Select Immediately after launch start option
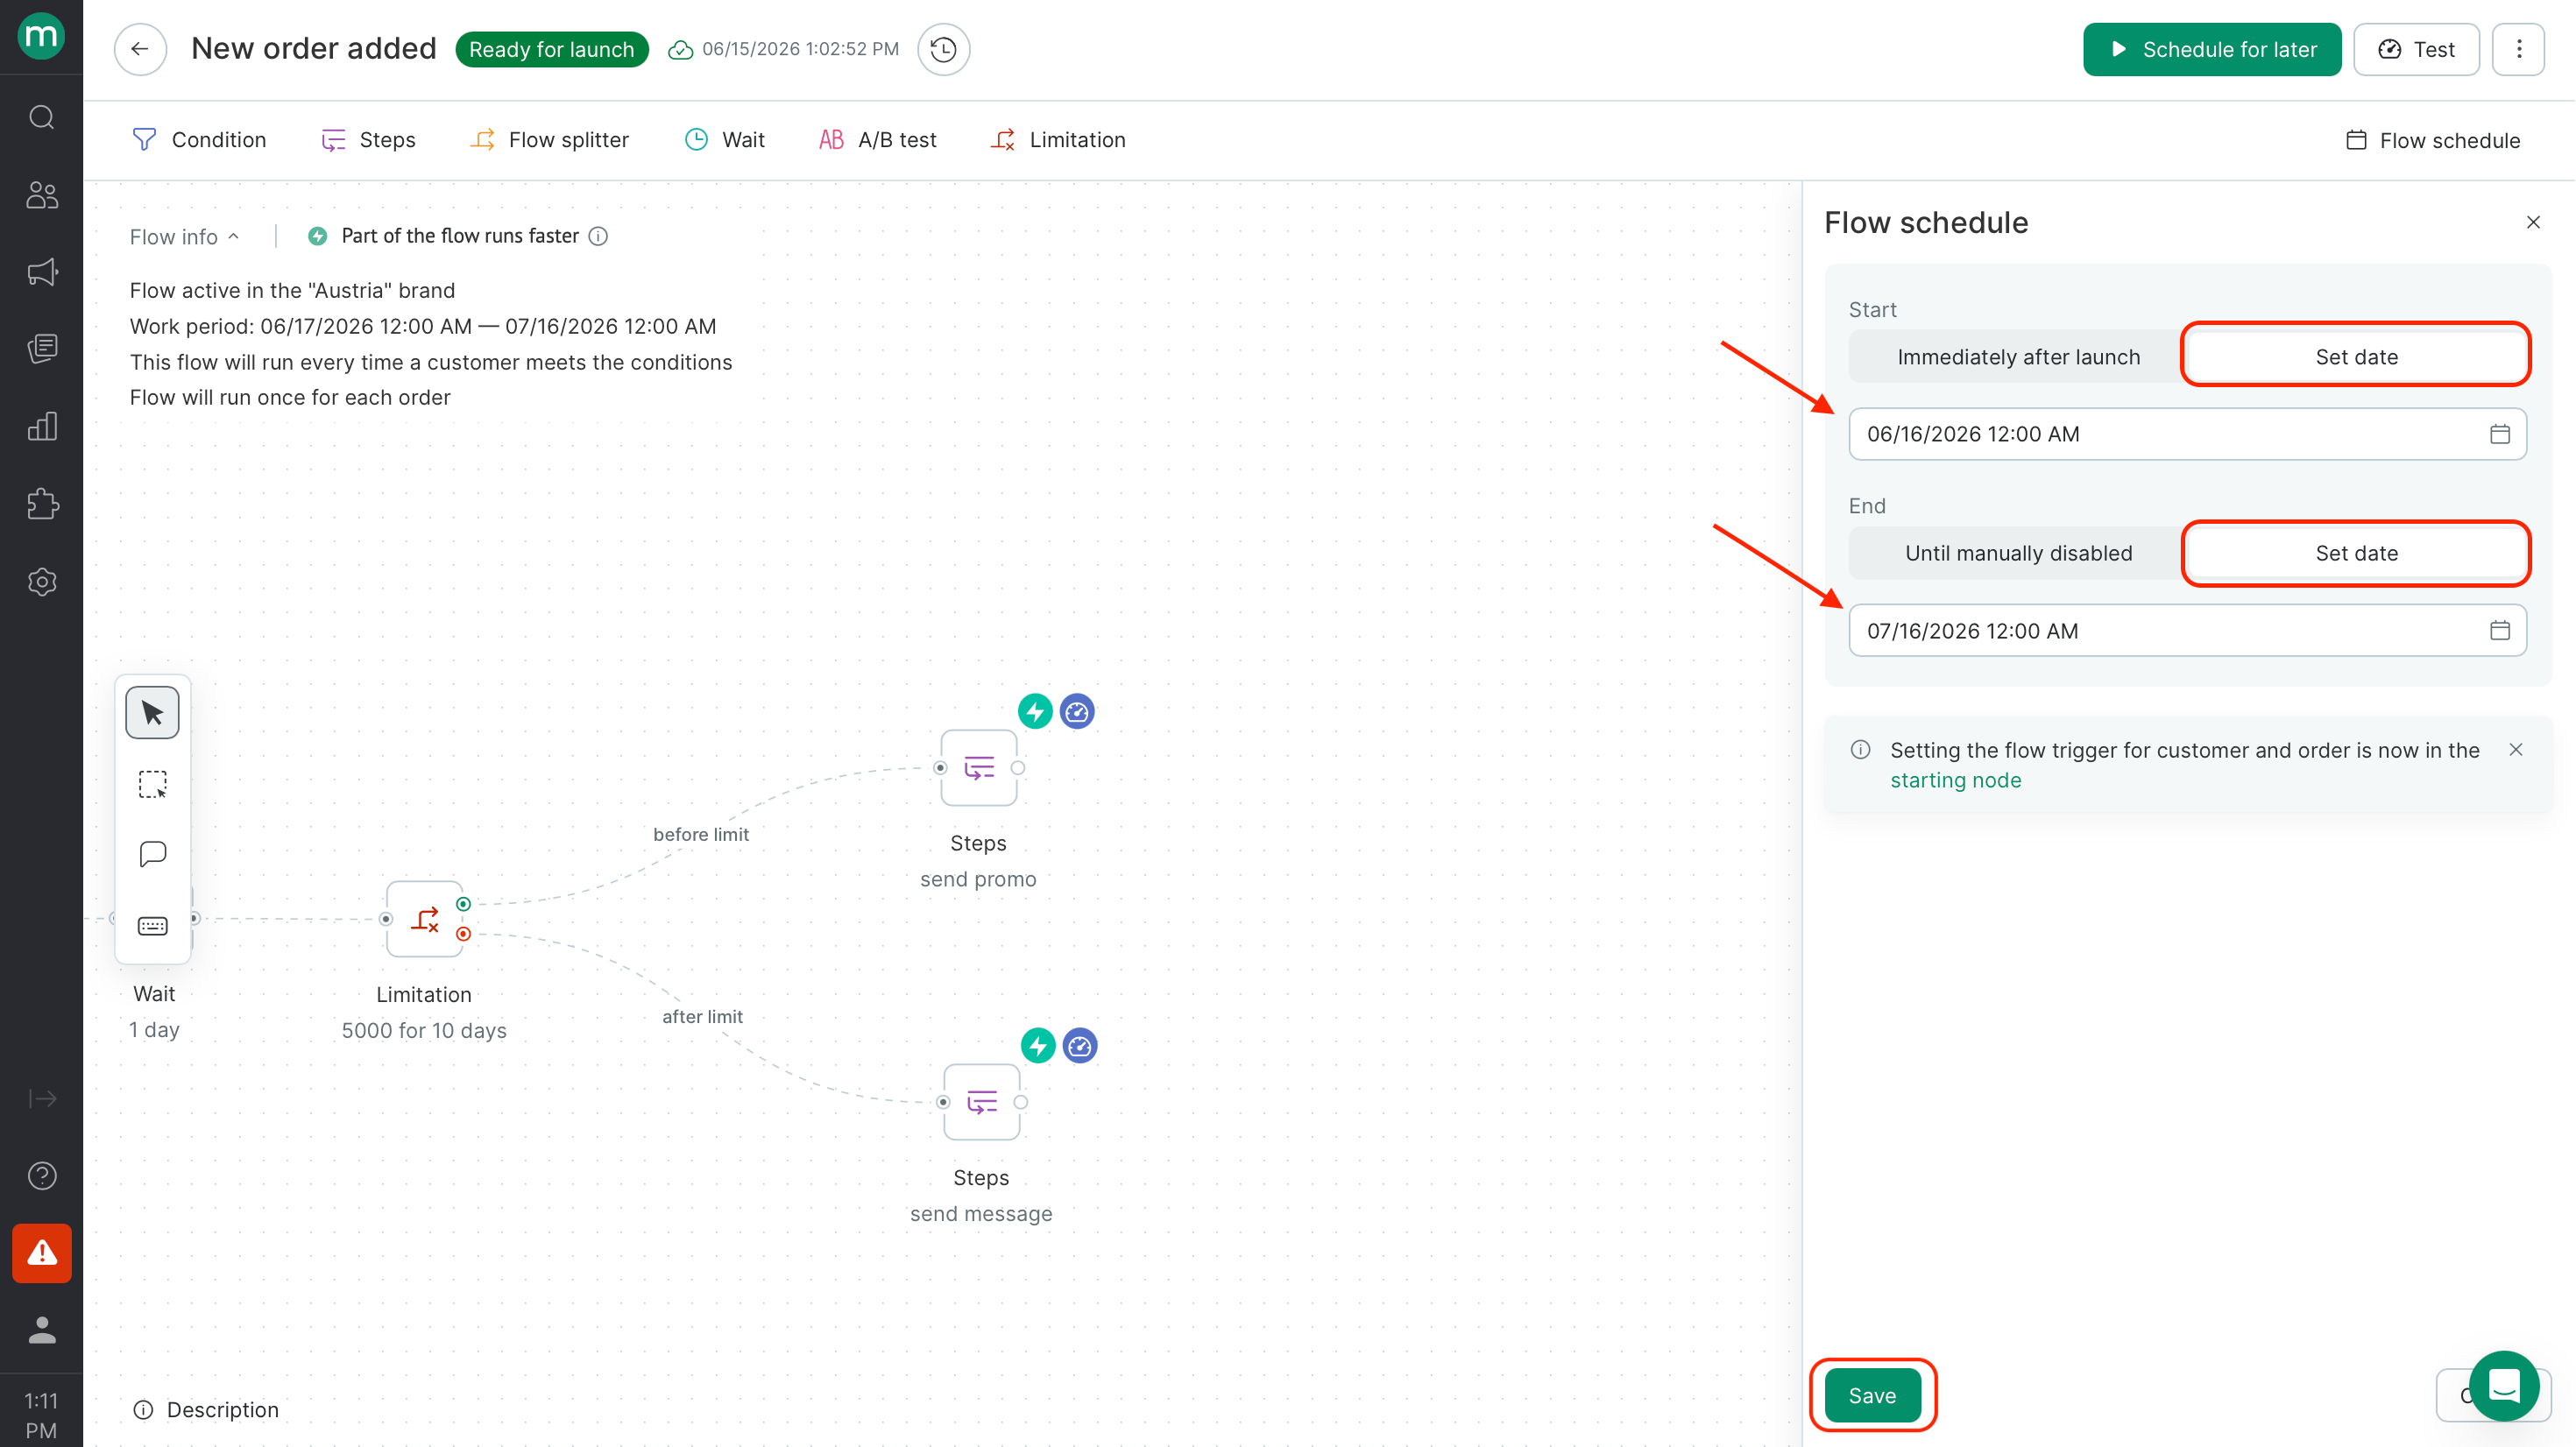 [2018, 357]
